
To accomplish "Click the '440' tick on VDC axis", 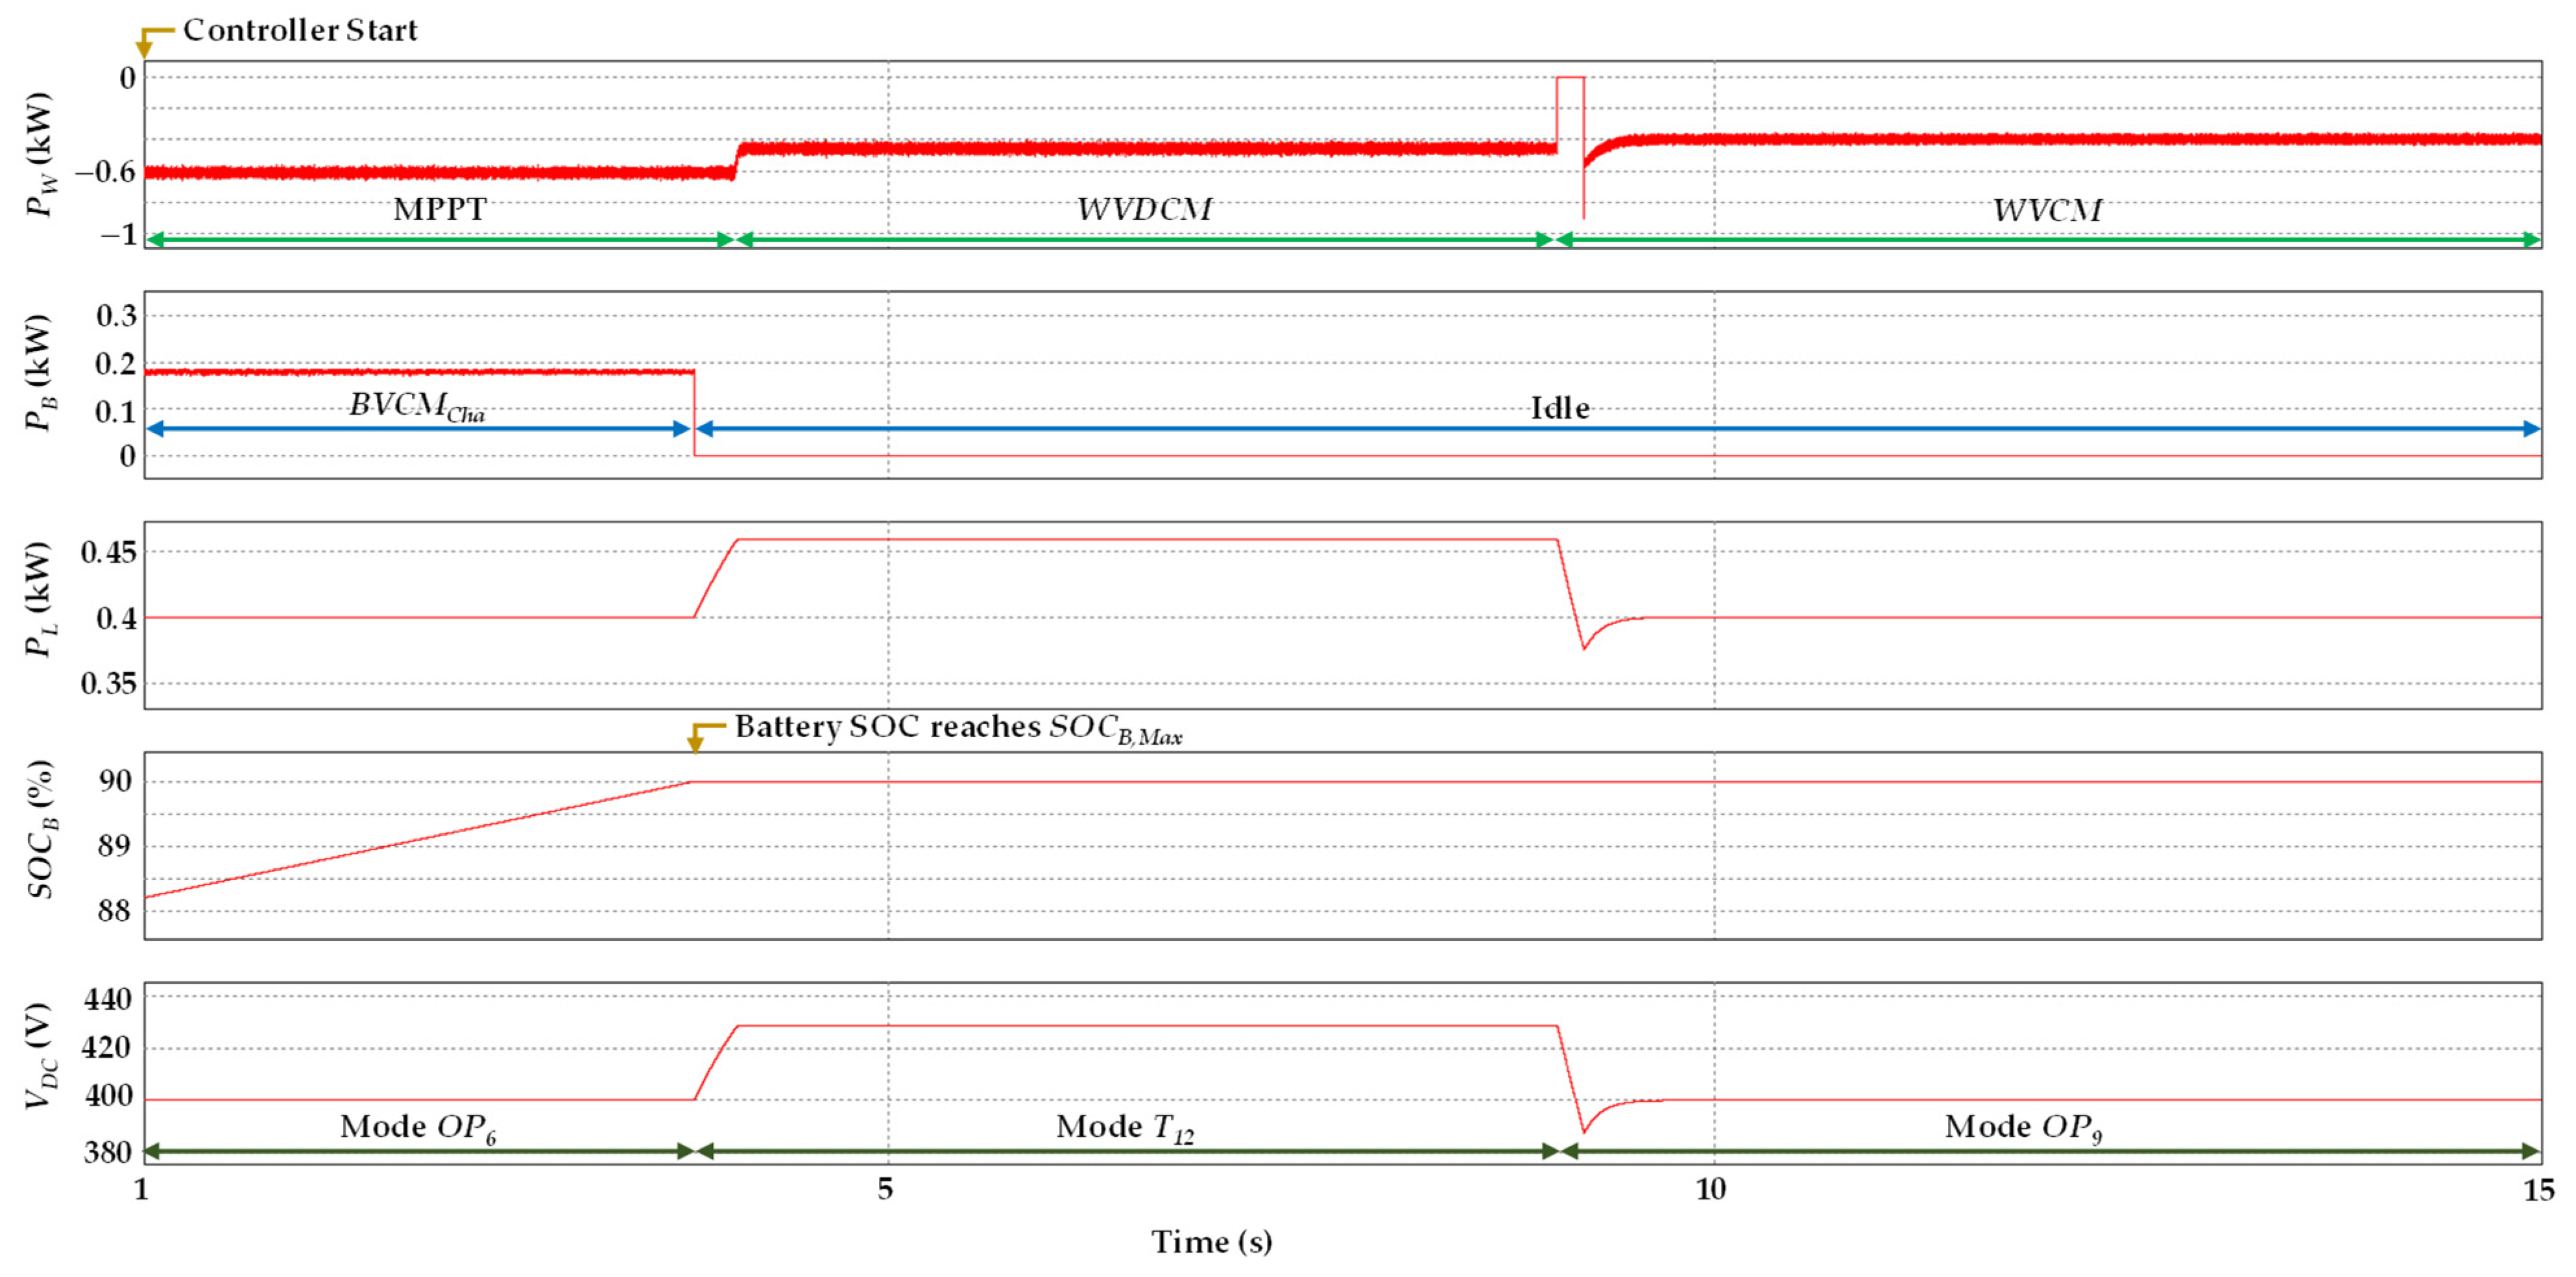I will click(x=109, y=999).
